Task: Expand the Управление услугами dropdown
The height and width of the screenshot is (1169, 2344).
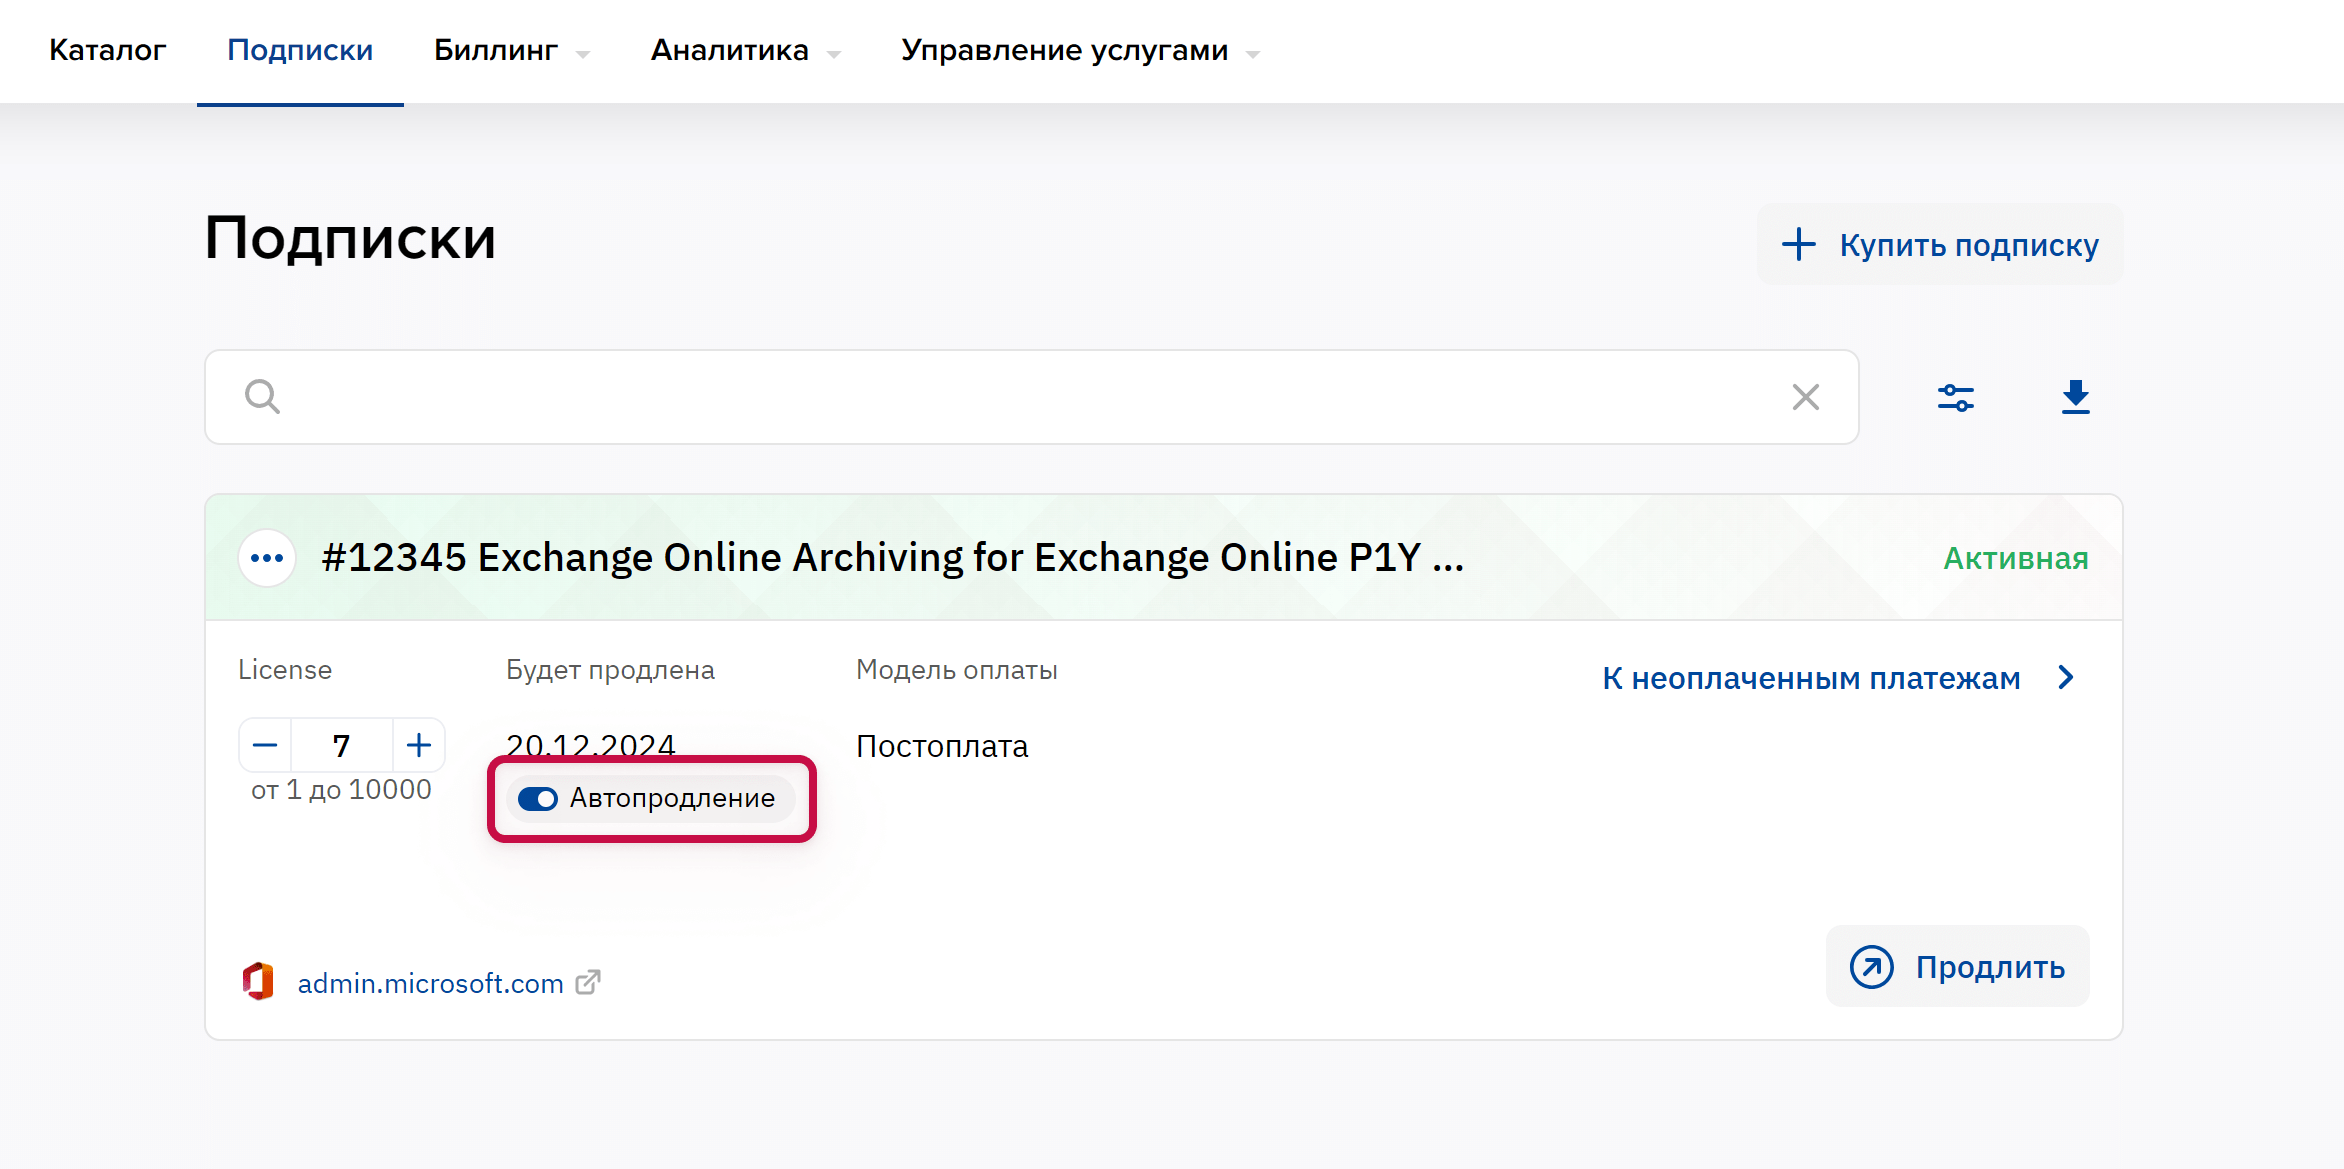Action: click(x=1079, y=51)
